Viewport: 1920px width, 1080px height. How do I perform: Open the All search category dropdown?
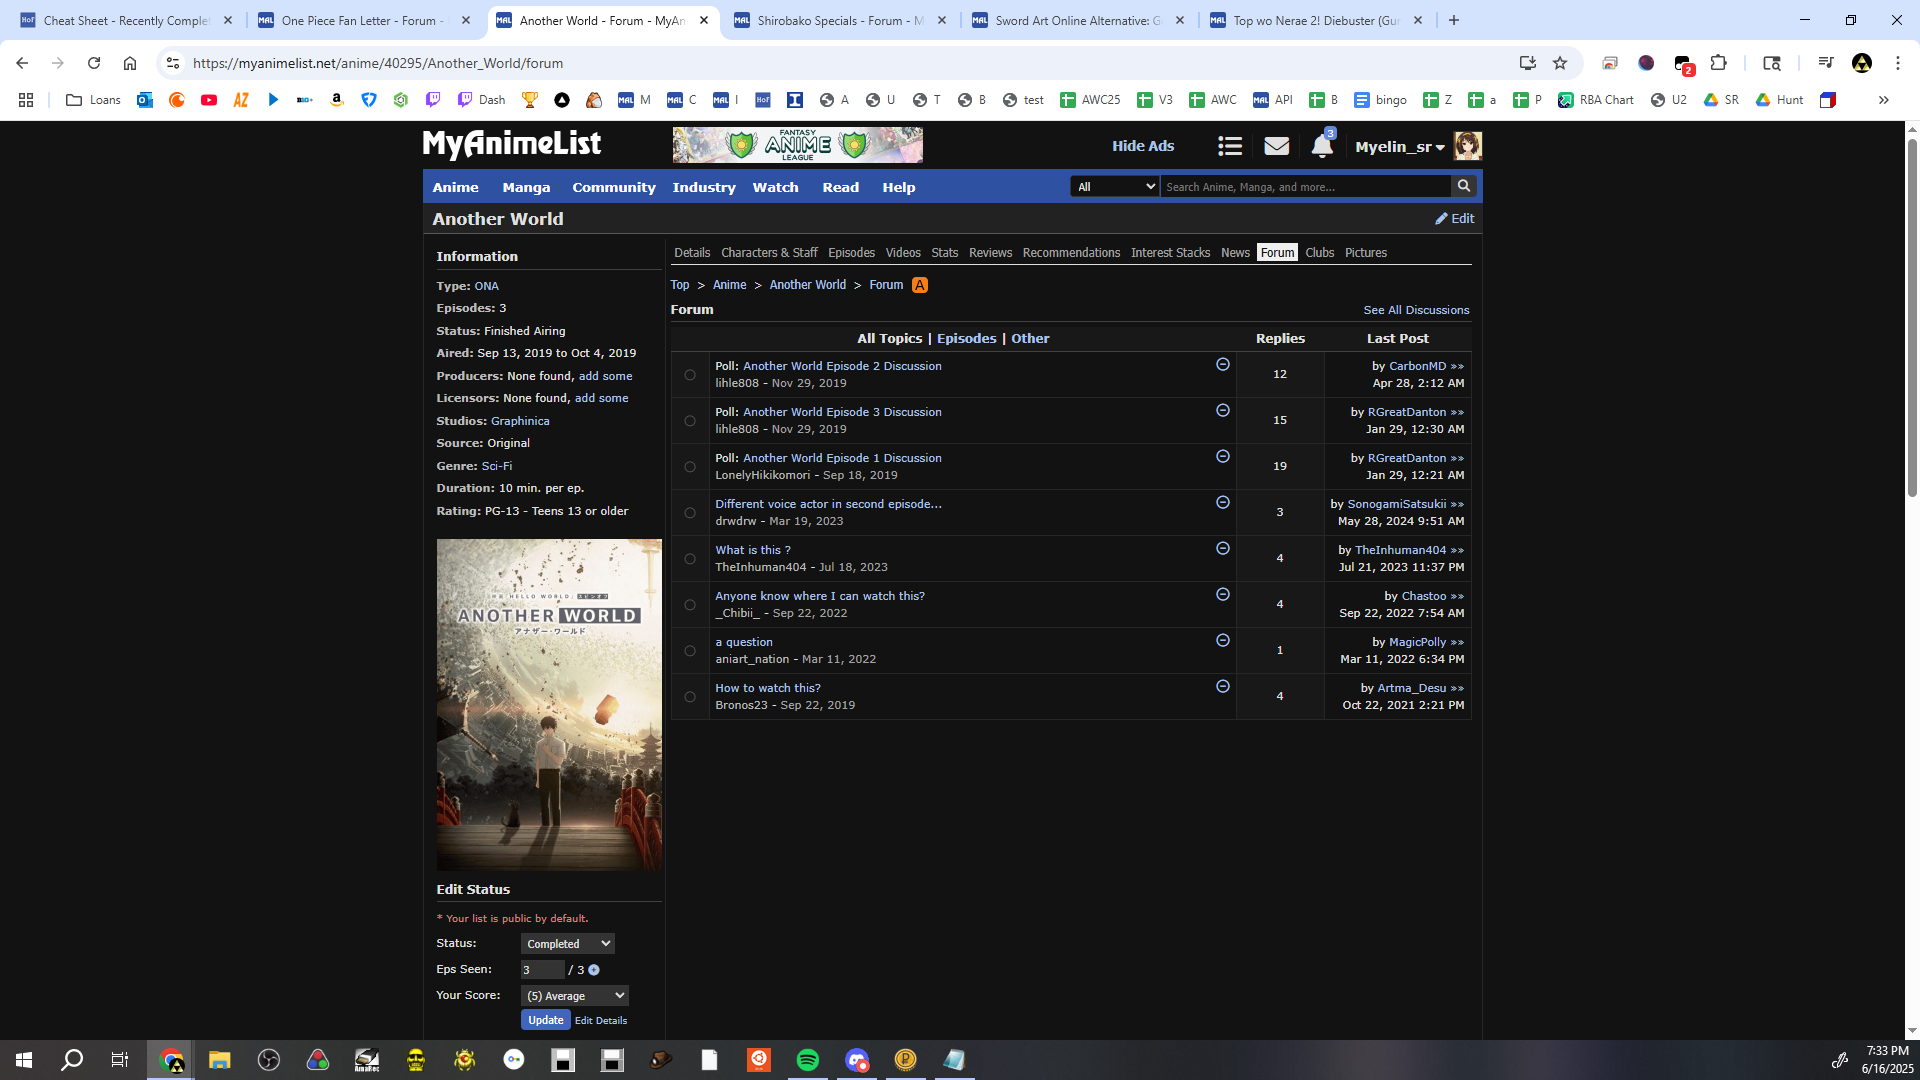pyautogui.click(x=1114, y=186)
